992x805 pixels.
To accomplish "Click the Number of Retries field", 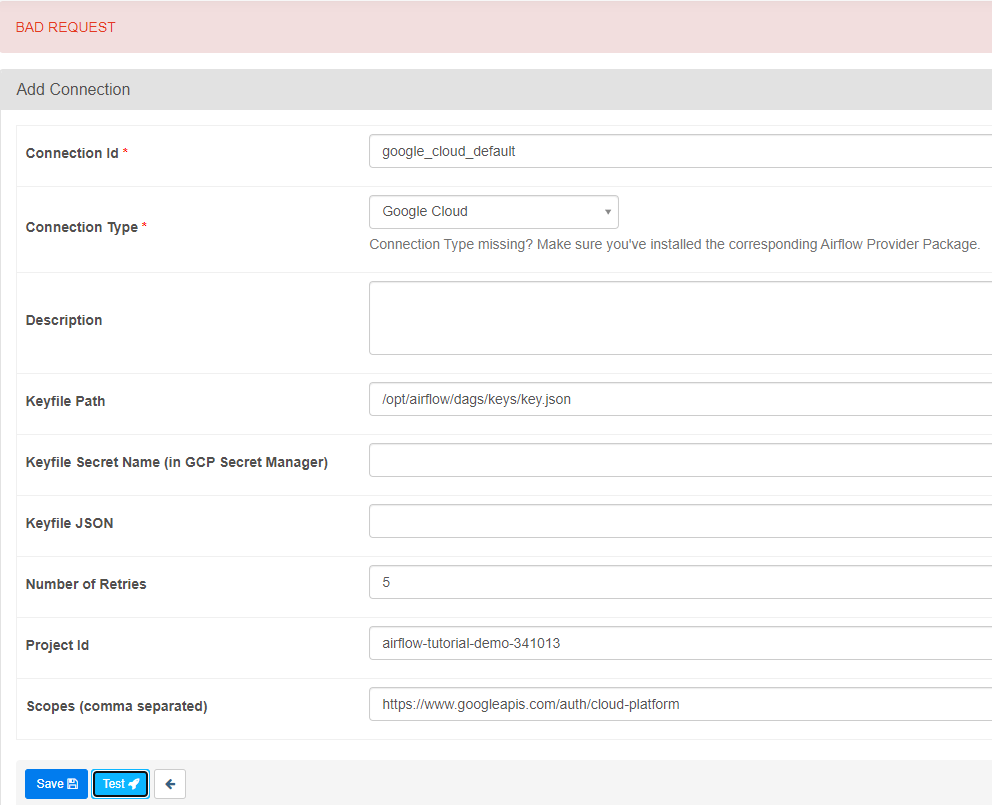I will (680, 582).
